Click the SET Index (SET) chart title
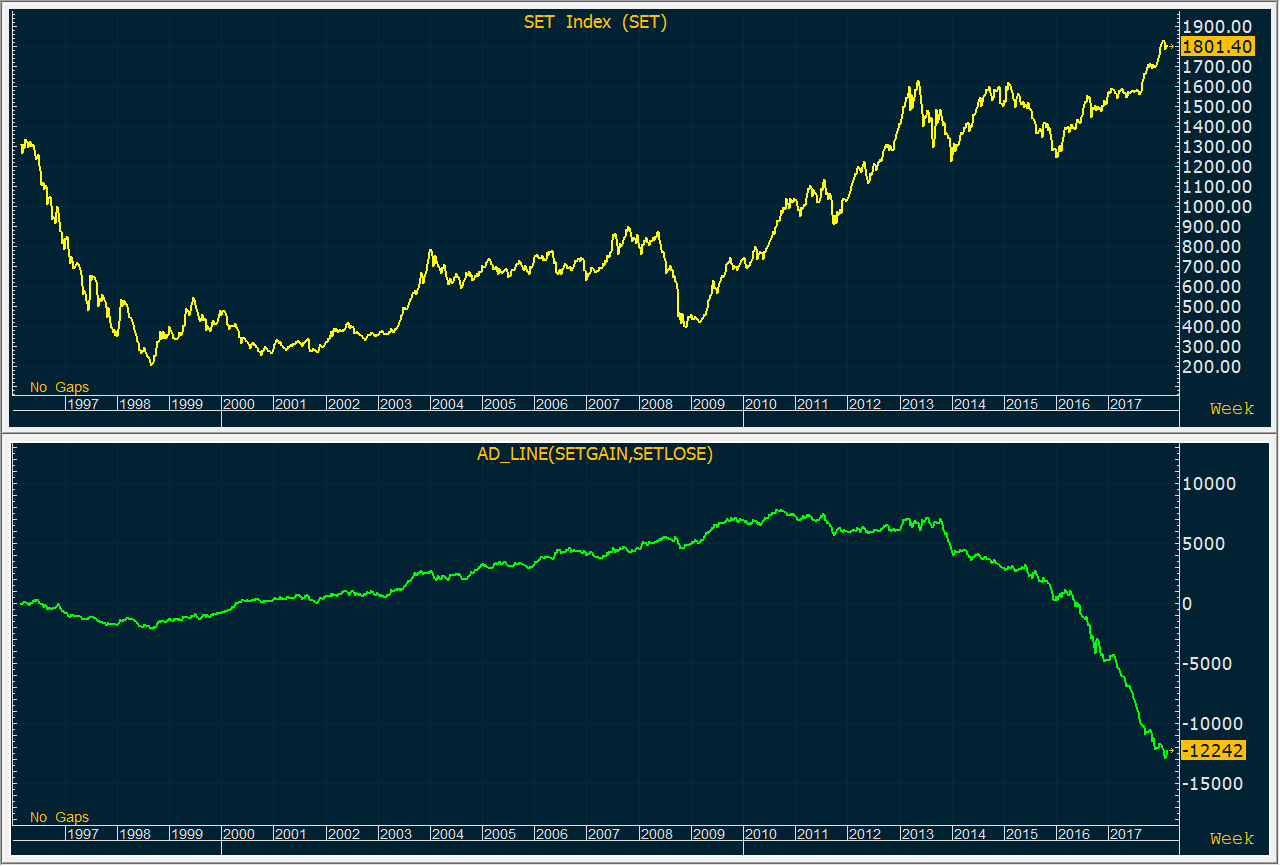Screen dimensions: 1280x866 tap(595, 22)
